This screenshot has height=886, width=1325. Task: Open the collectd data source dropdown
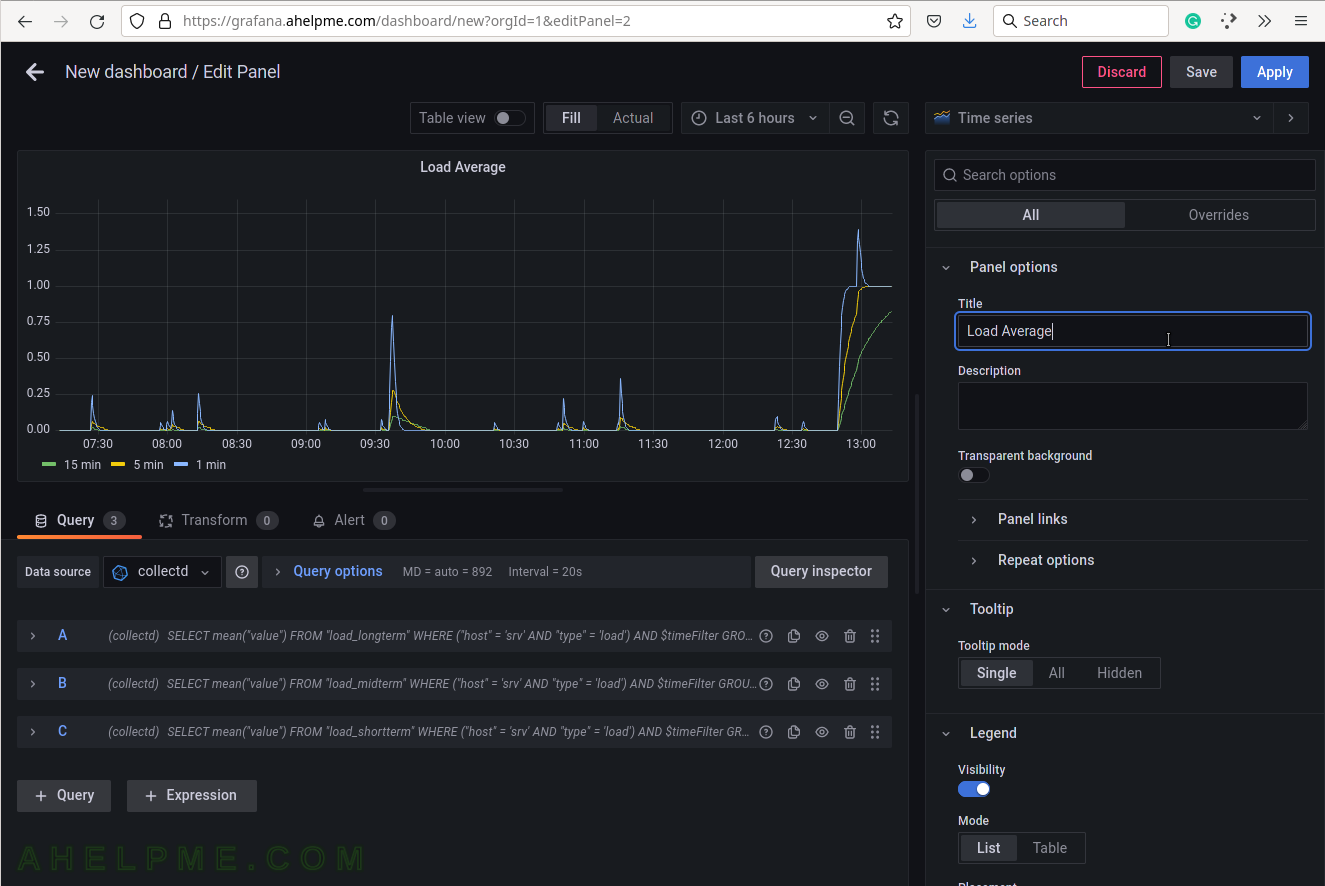(163, 572)
